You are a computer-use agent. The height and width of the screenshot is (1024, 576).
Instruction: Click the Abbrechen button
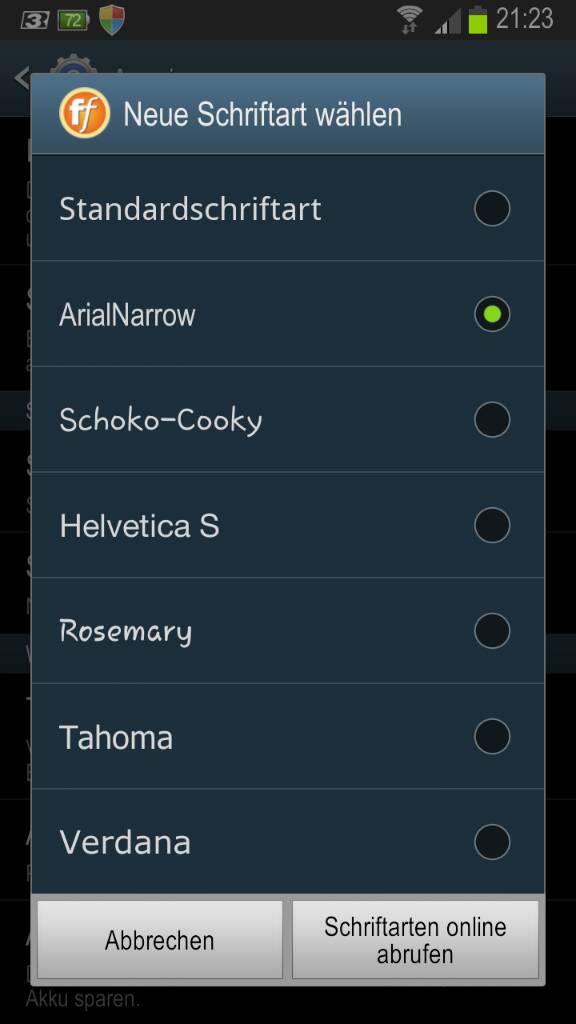(160, 940)
